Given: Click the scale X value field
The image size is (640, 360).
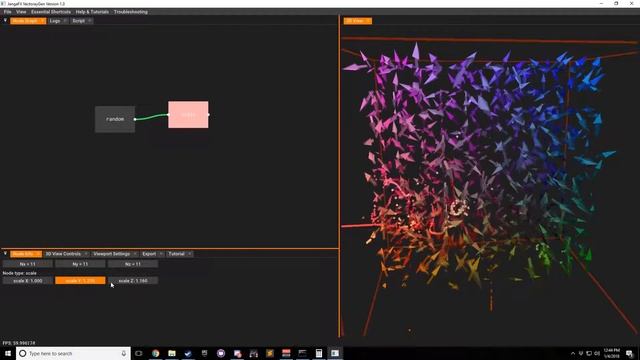Looking at the screenshot, I should [x=27, y=281].
